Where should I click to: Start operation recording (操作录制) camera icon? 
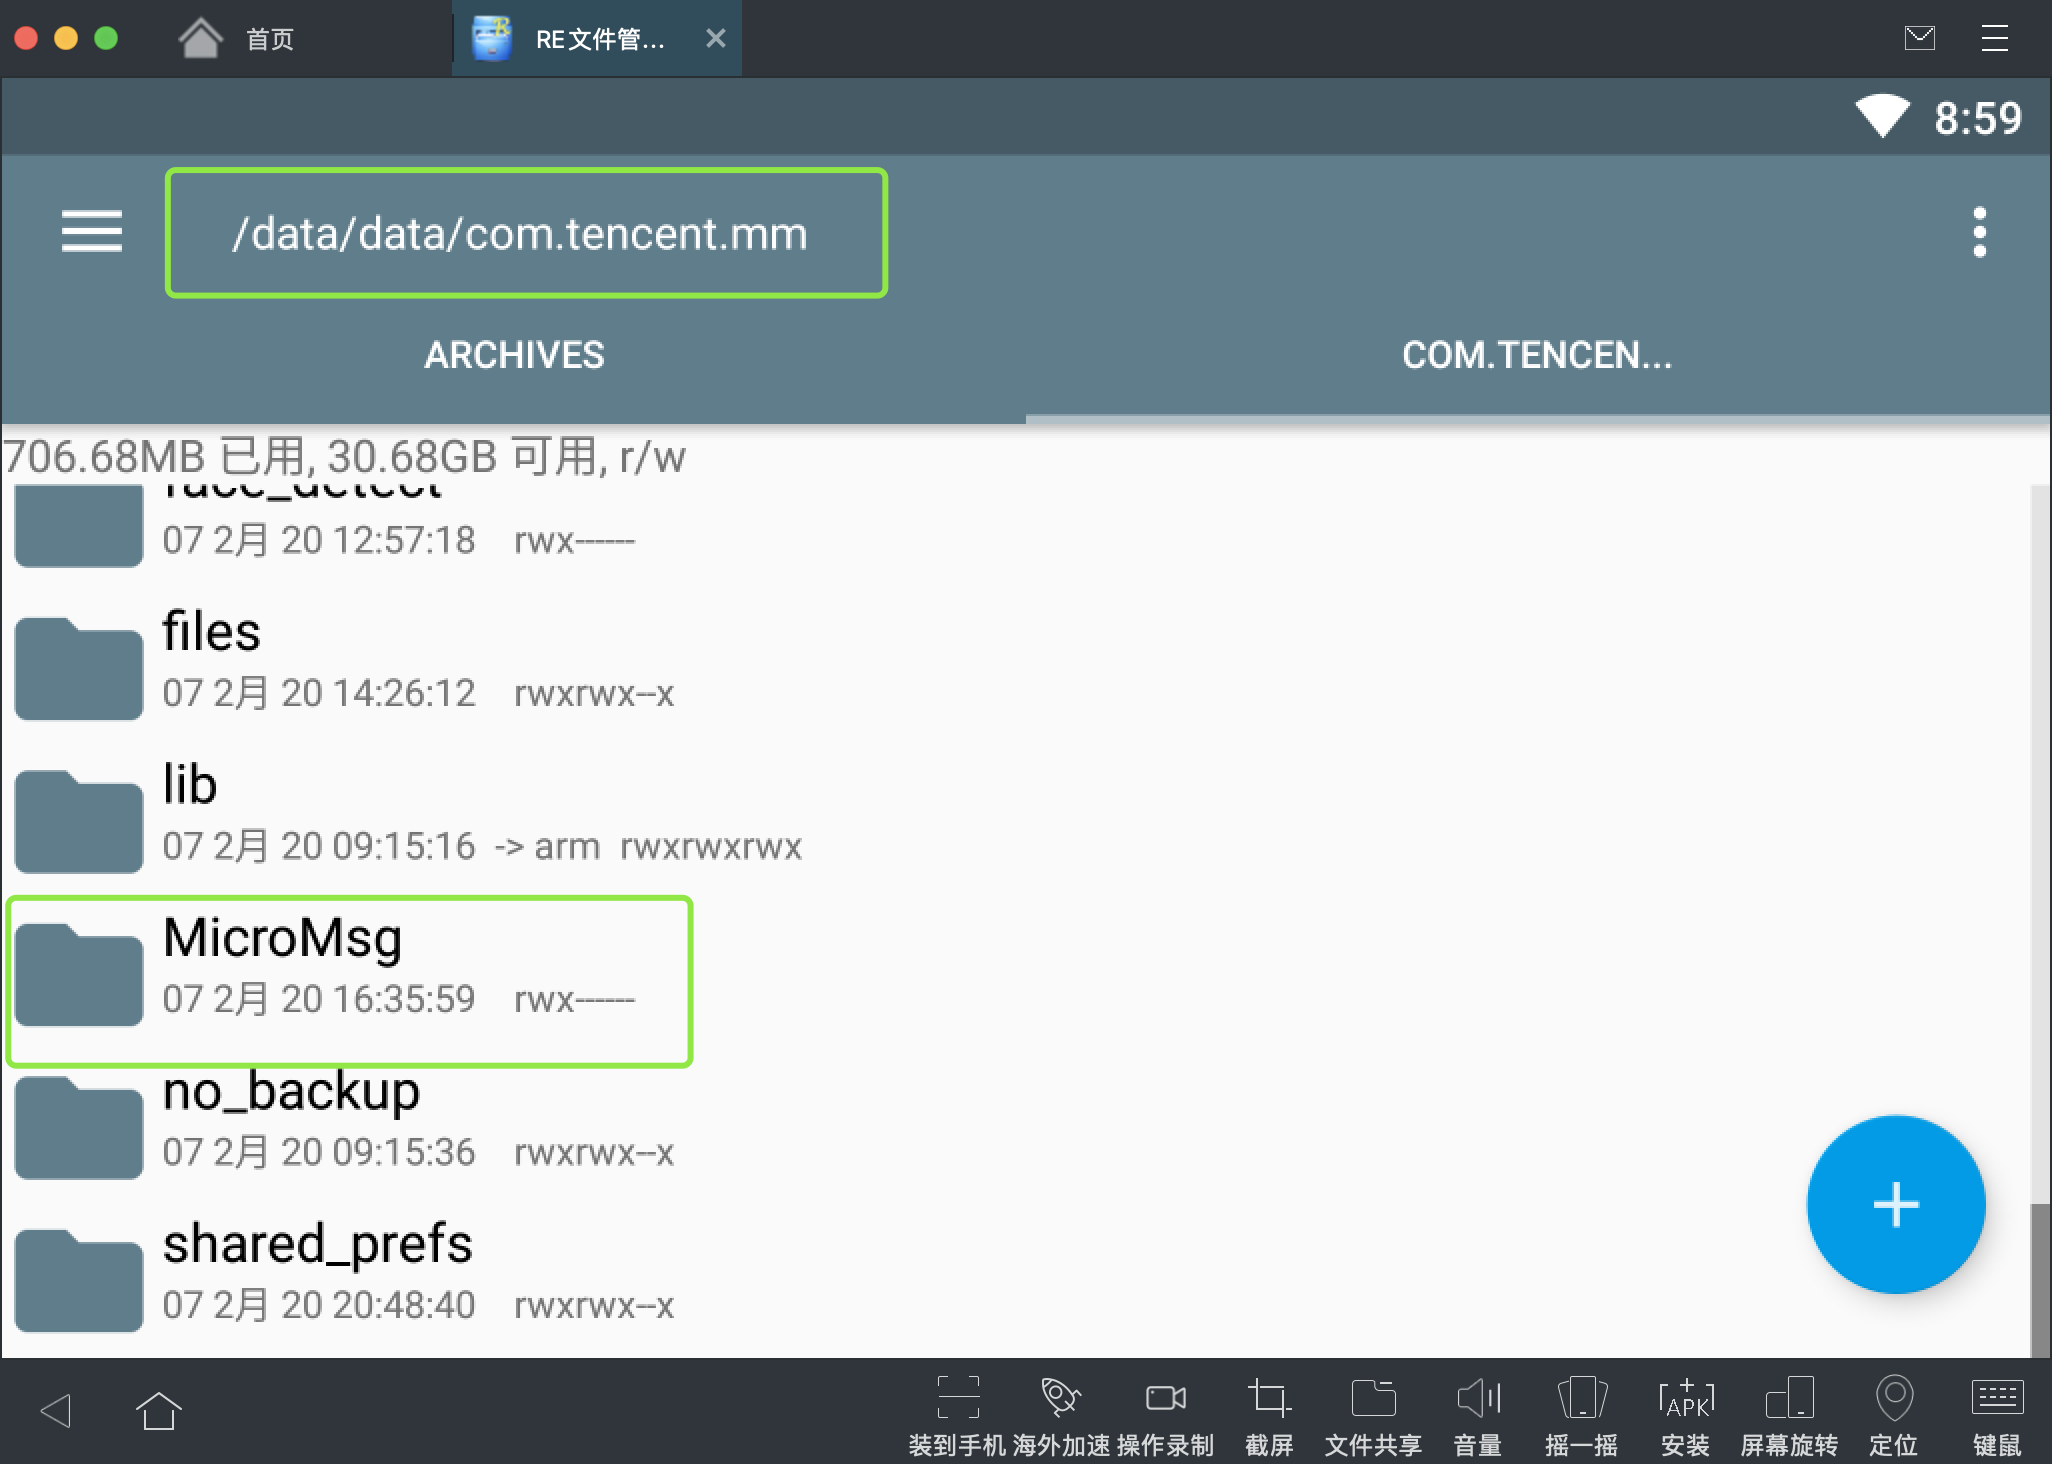[1165, 1398]
